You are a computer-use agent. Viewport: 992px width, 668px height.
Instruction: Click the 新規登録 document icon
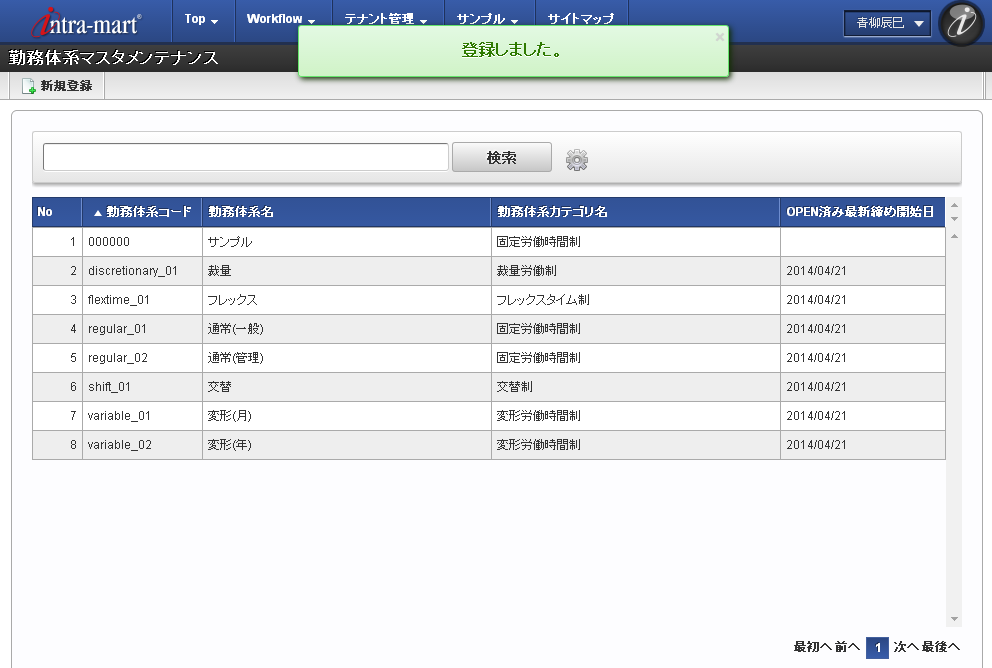click(28, 86)
